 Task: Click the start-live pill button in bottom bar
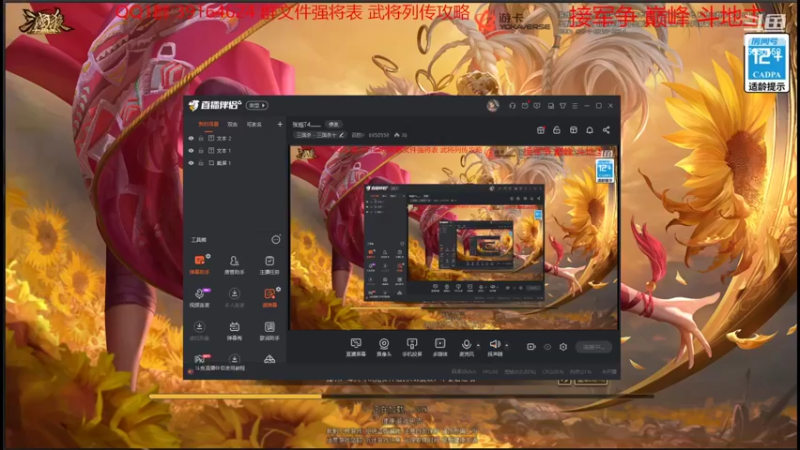point(593,347)
